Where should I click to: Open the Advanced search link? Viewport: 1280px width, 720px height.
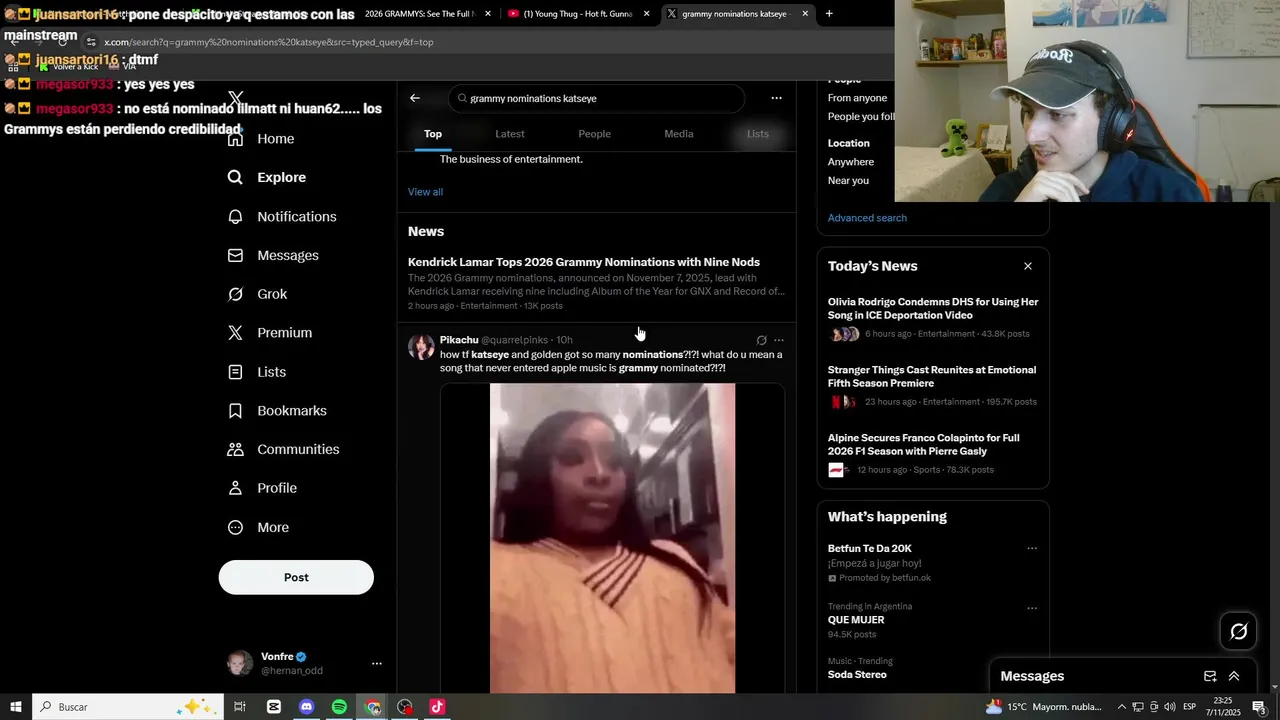(867, 218)
